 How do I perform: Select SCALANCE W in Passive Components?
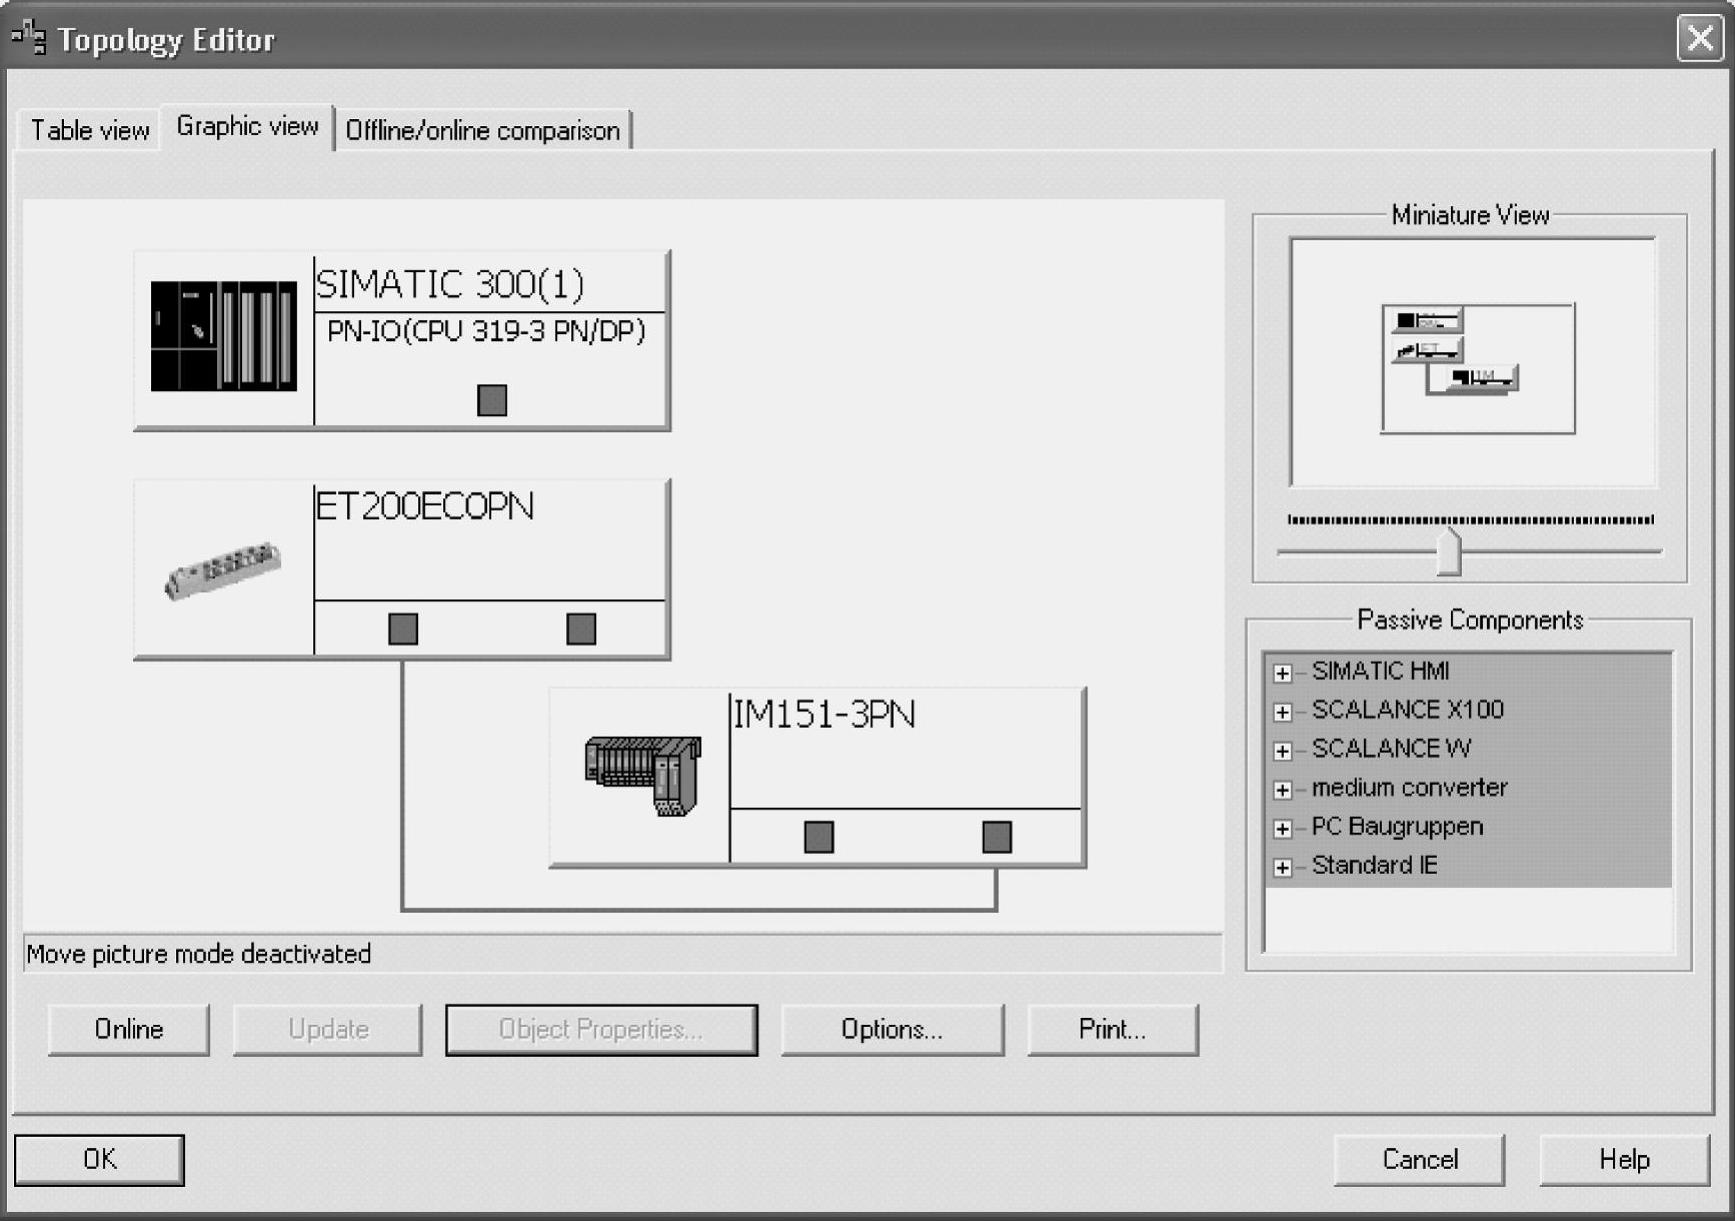tap(1391, 749)
